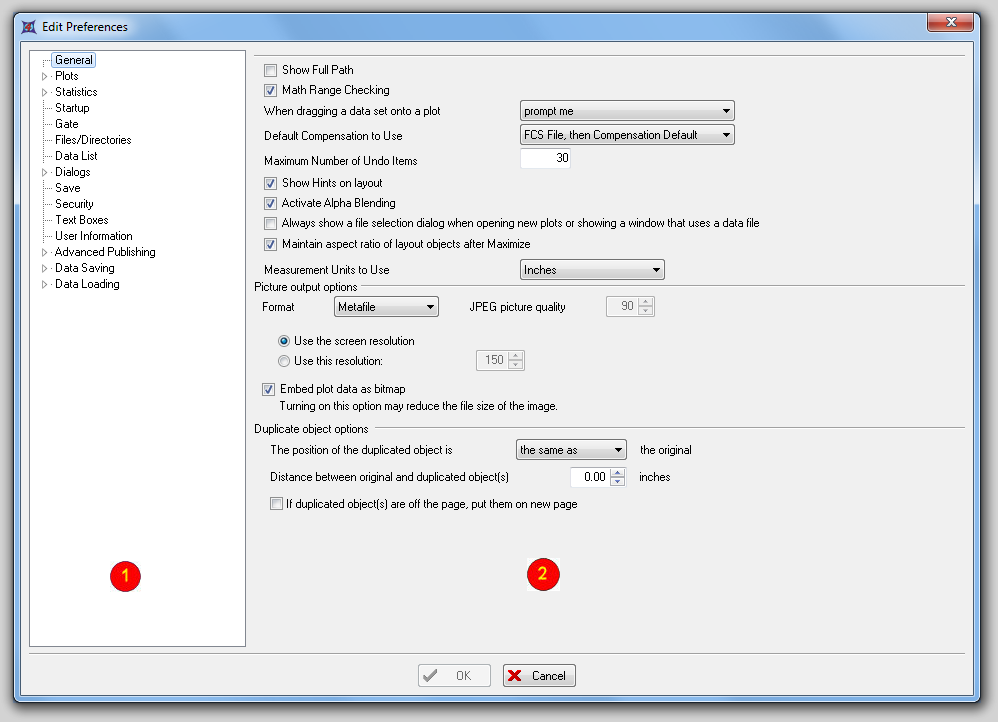Increase duplicate distance with up arrow
This screenshot has width=998, height=722.
click(x=618, y=472)
